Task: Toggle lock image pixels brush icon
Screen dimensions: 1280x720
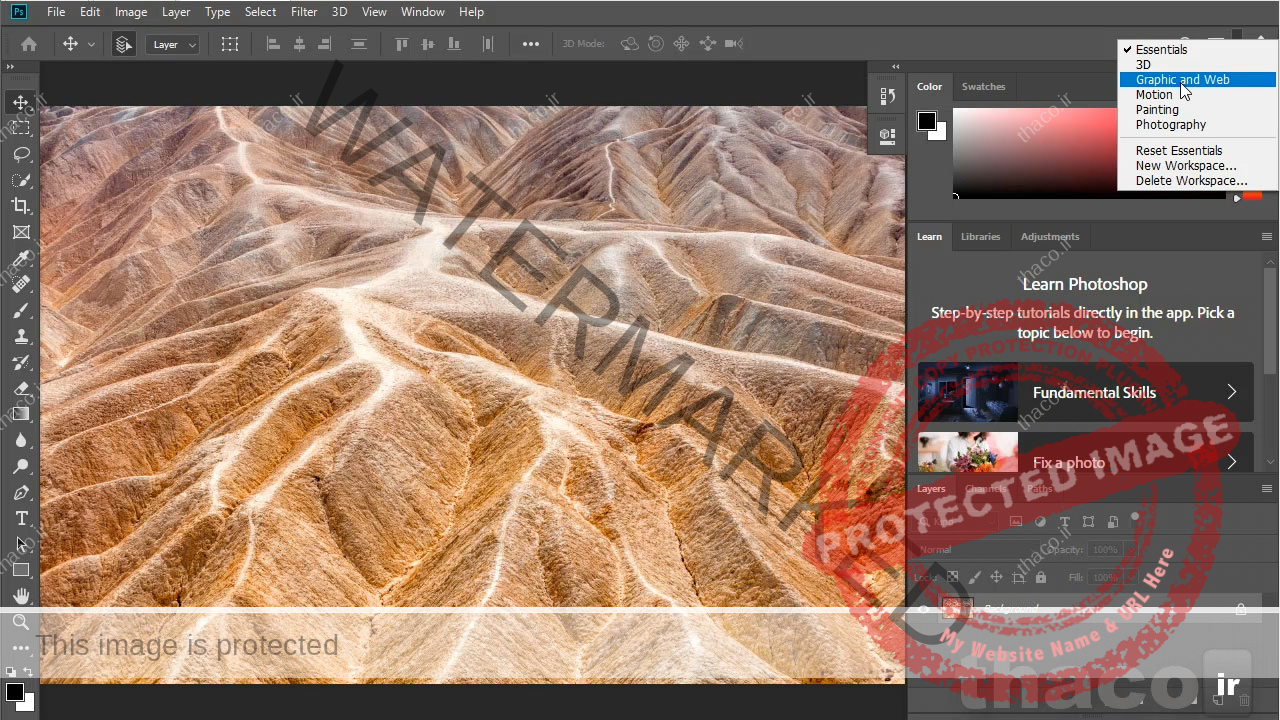Action: coord(974,577)
